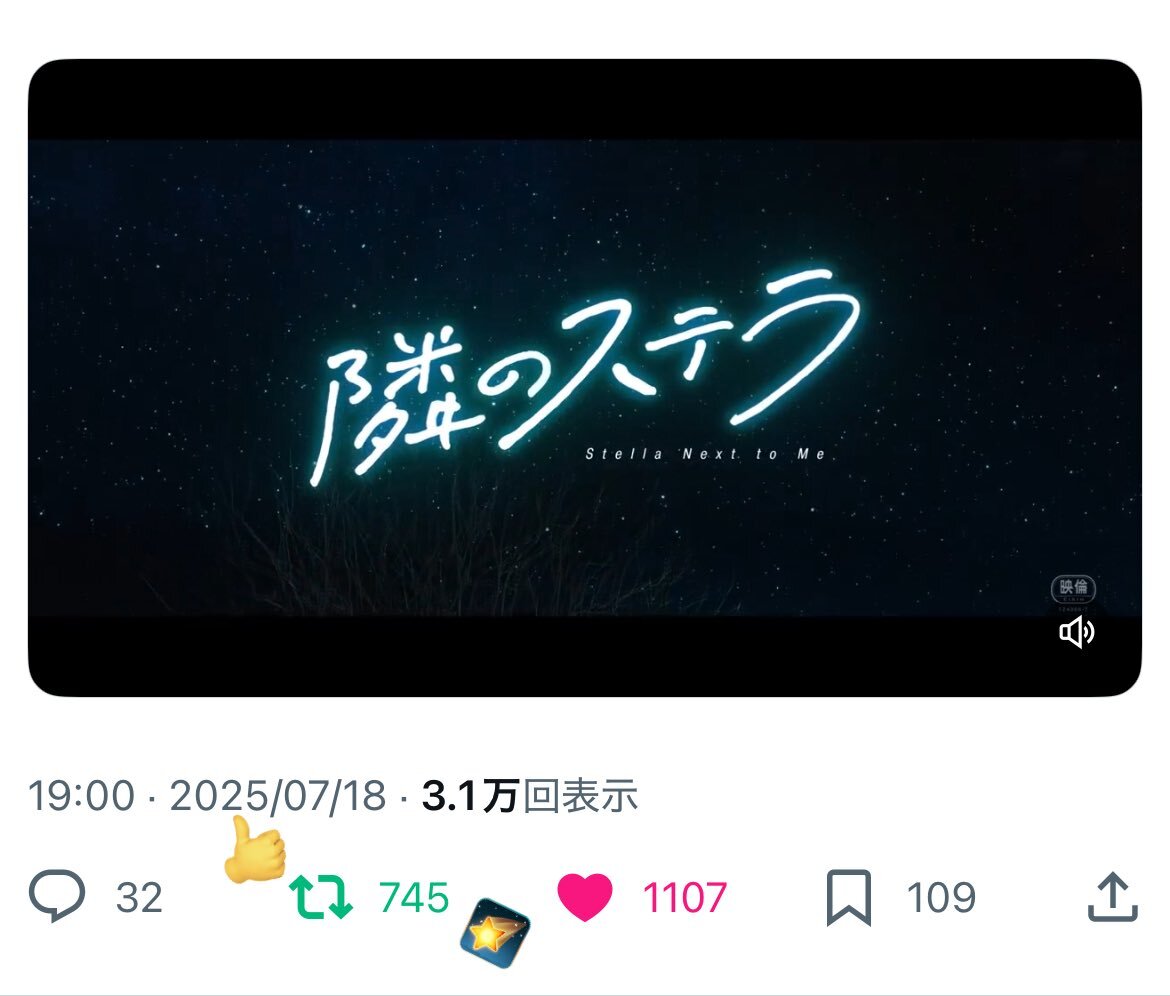
Task: Click the like count 1107
Action: (685, 898)
